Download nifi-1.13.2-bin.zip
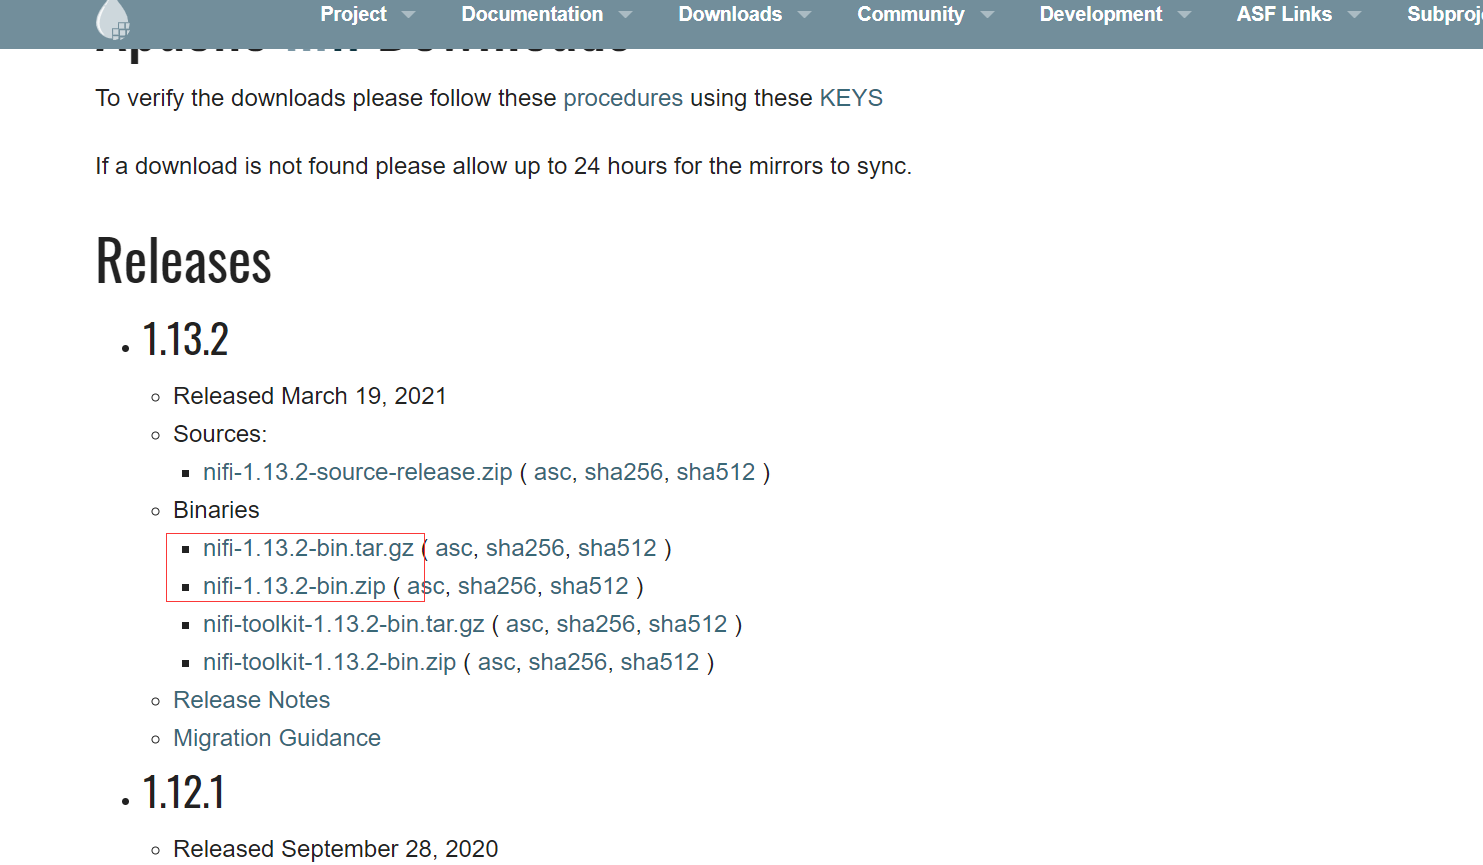Screen dimensions: 1483x865 pyautogui.click(x=294, y=586)
